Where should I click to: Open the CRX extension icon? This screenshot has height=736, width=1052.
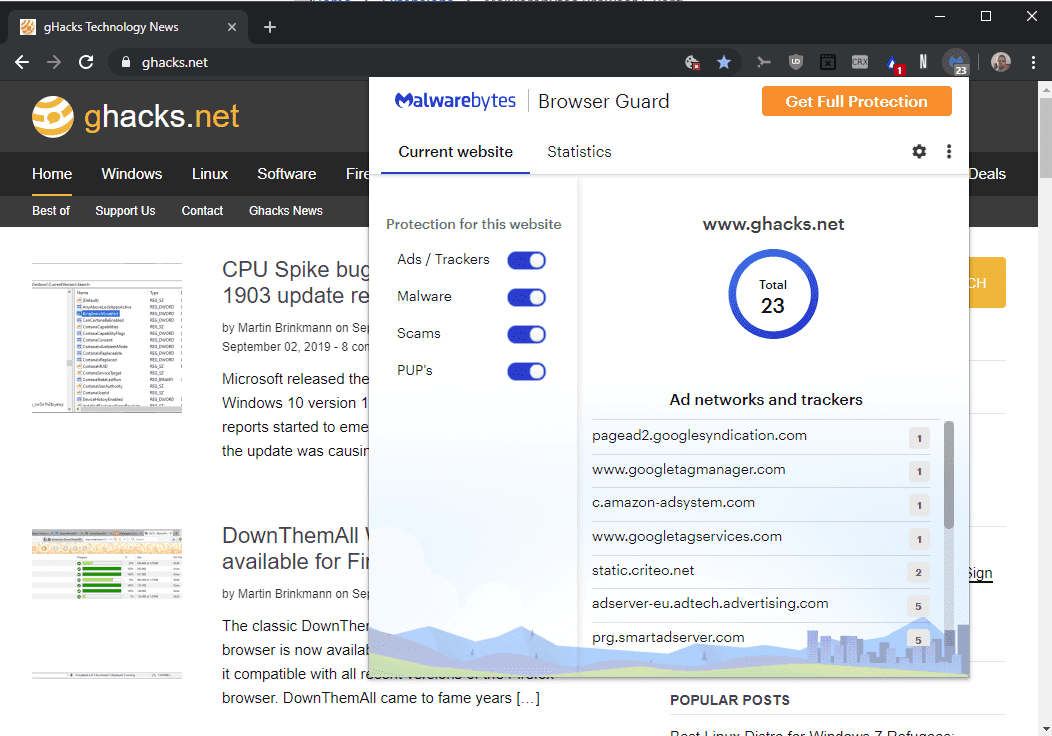860,61
